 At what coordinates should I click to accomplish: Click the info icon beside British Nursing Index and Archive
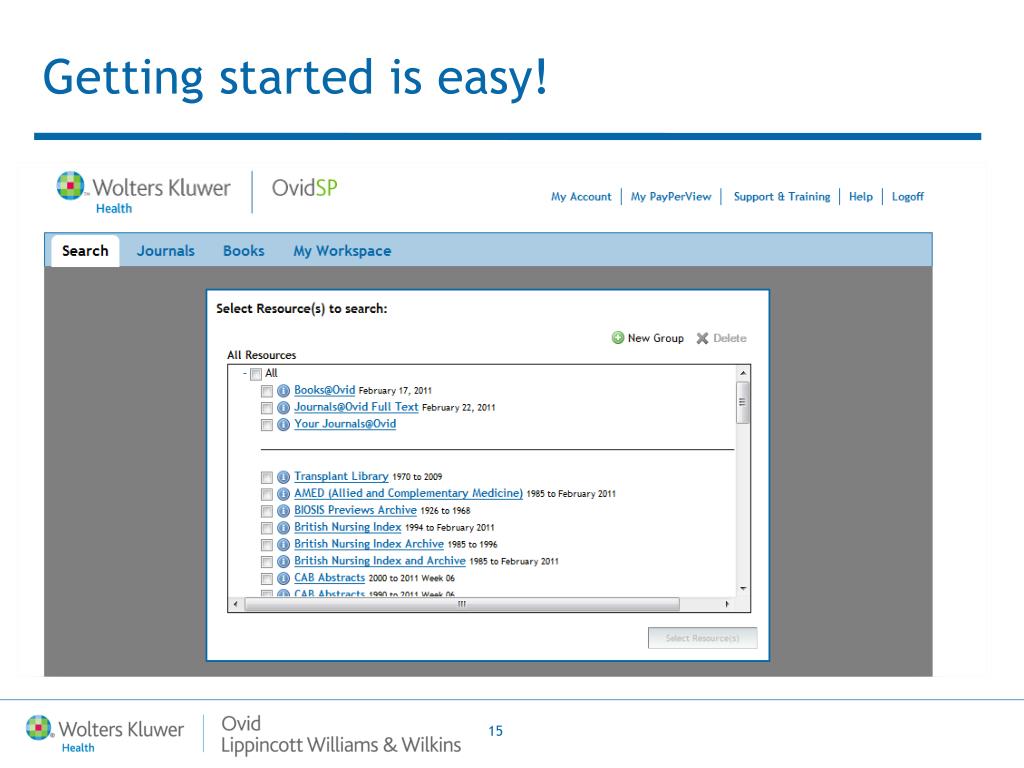pyautogui.click(x=283, y=562)
